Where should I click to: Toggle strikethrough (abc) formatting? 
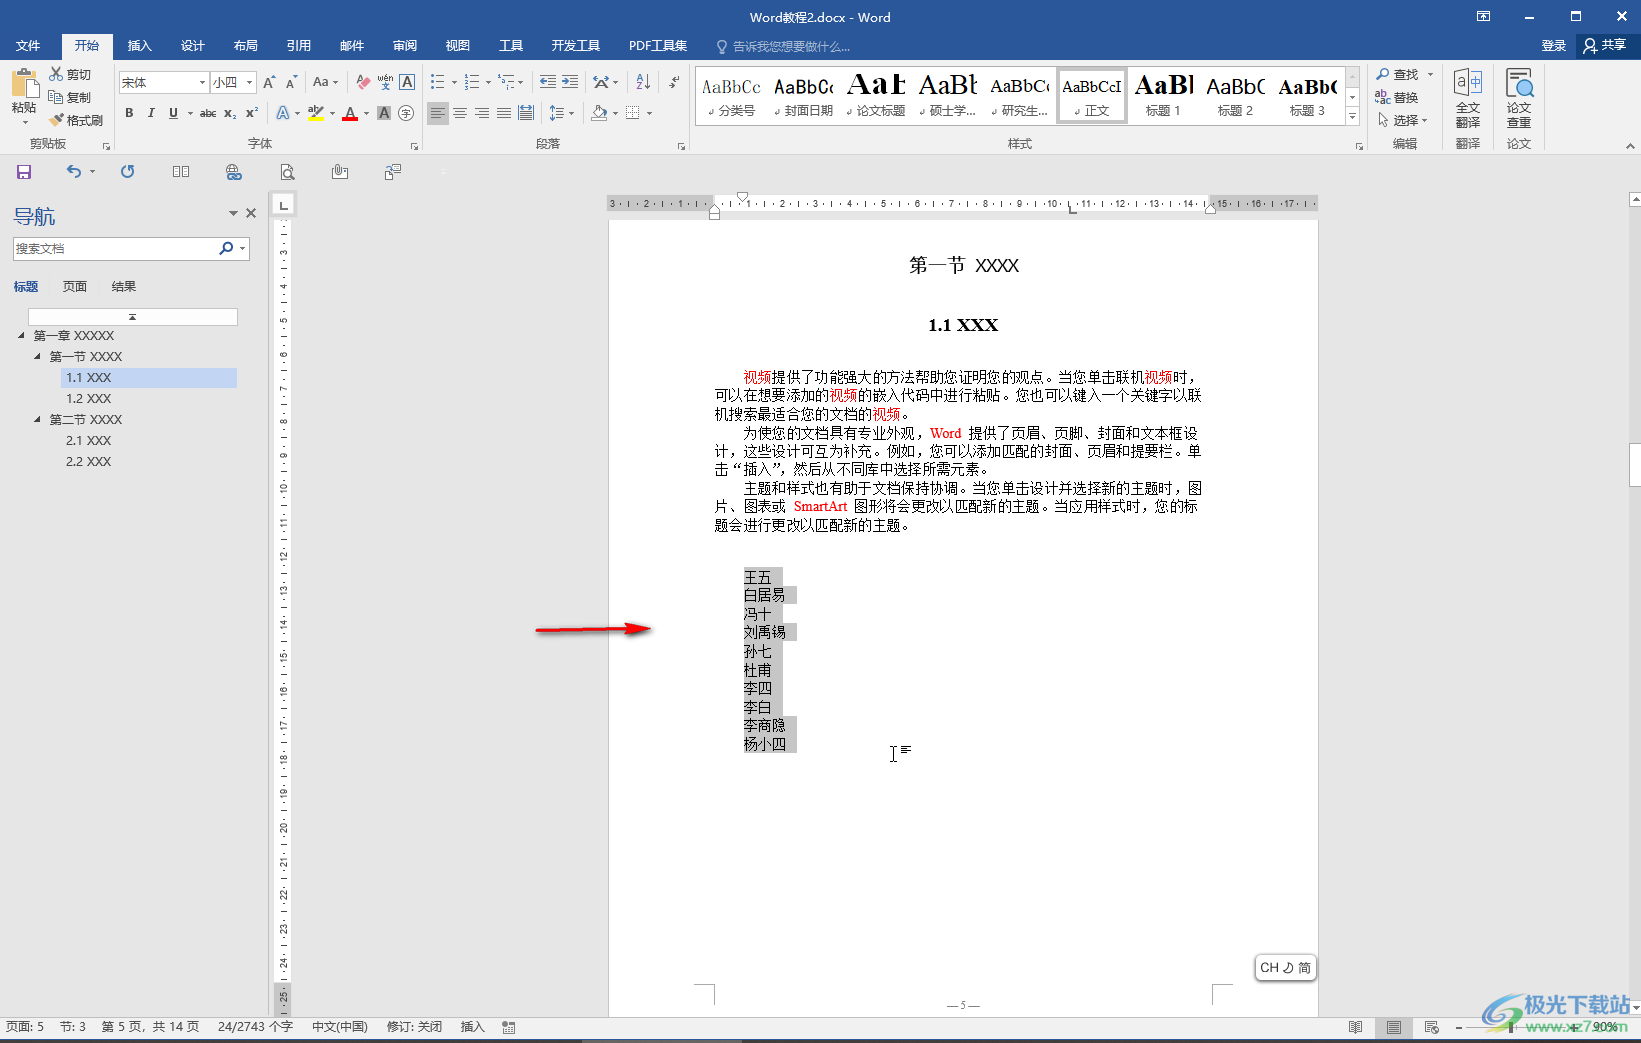pyautogui.click(x=208, y=113)
